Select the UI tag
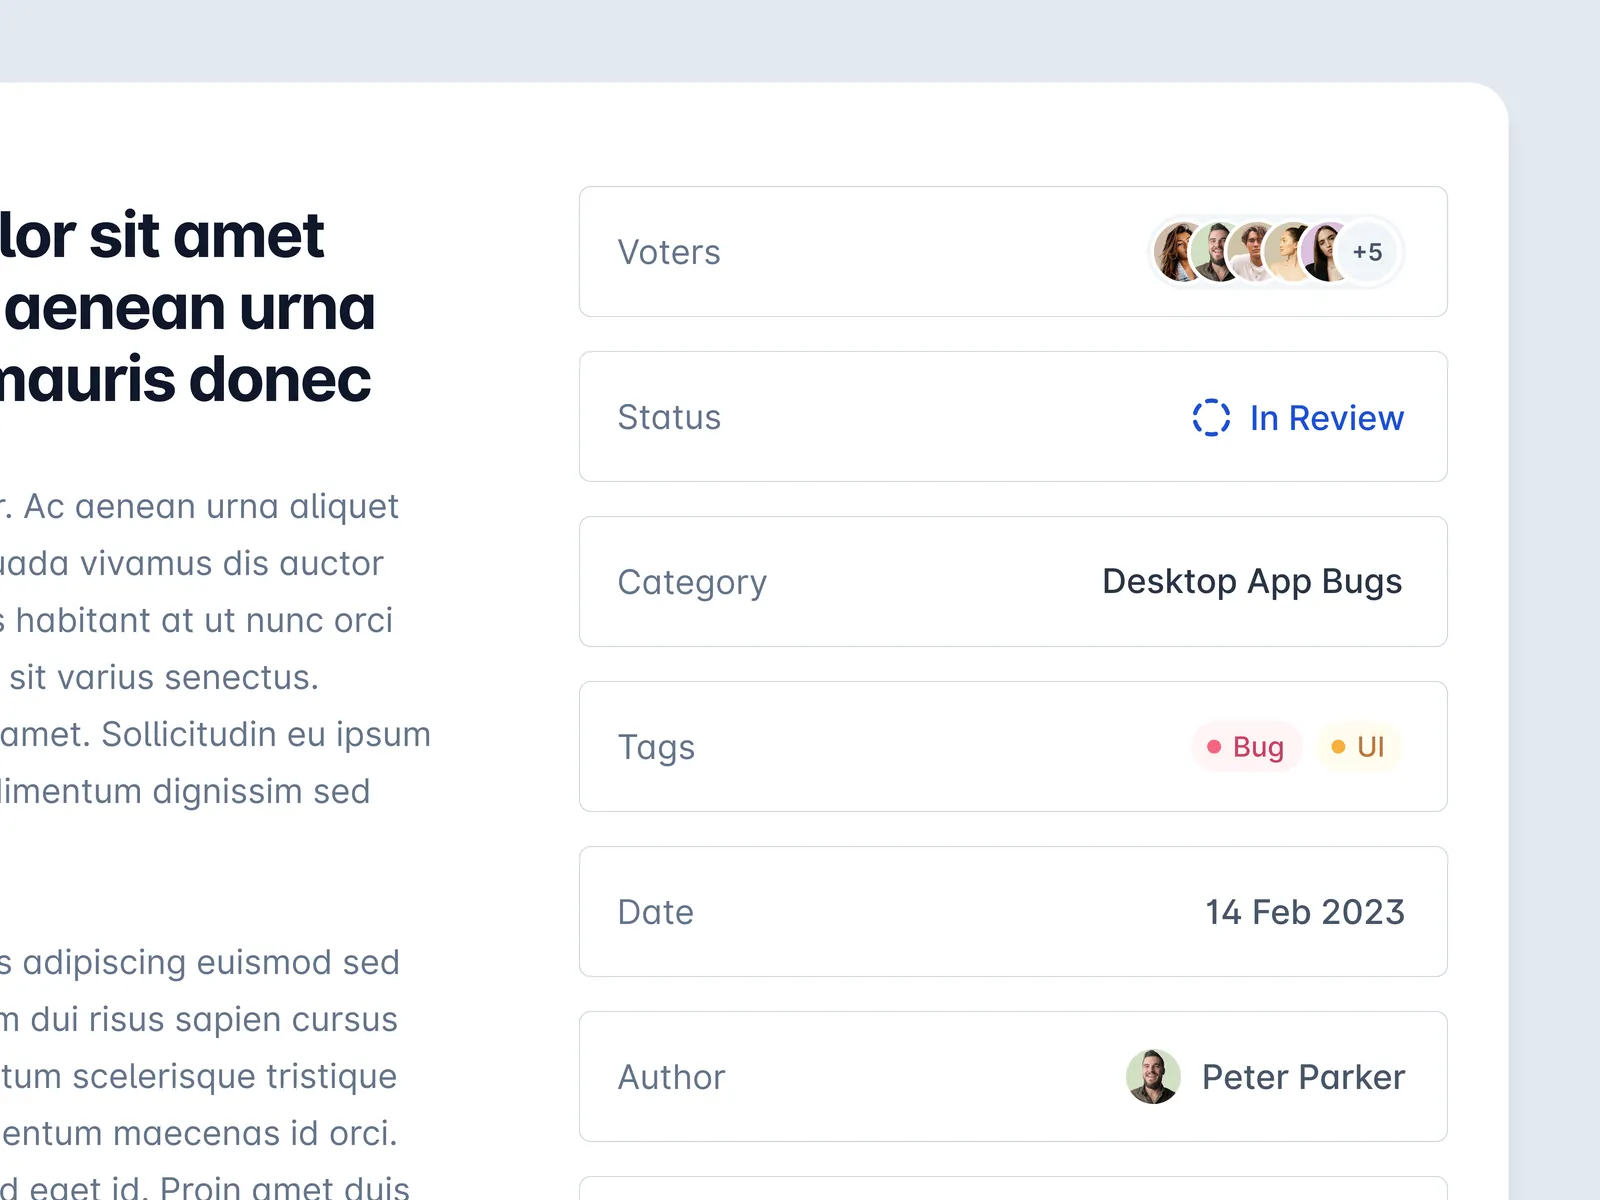The width and height of the screenshot is (1600, 1200). [1359, 747]
